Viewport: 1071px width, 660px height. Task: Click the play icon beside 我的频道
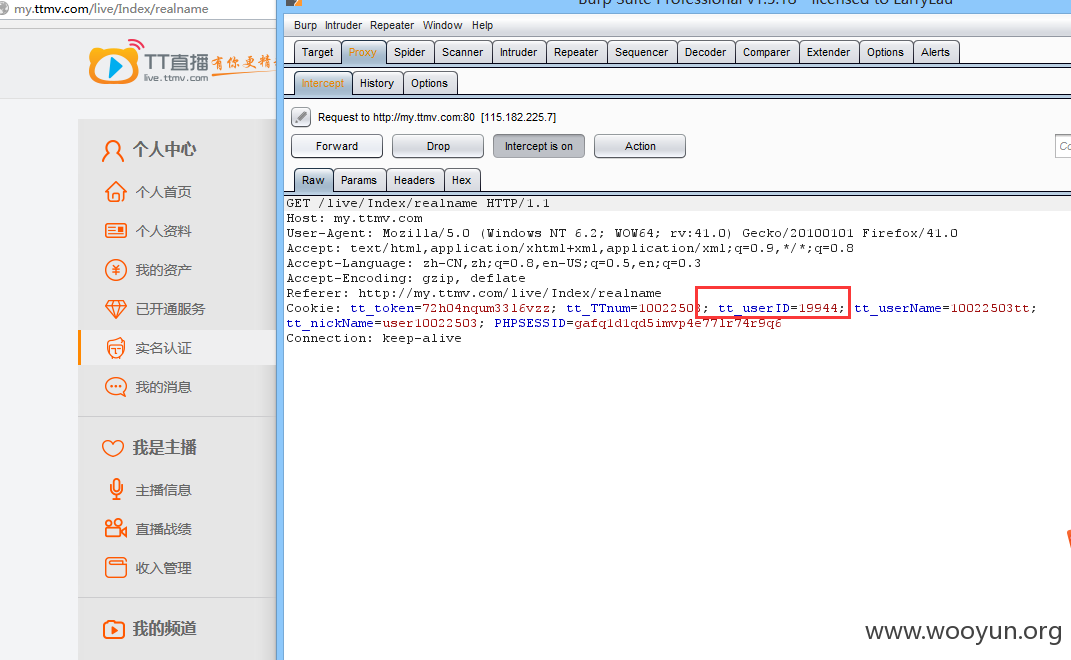point(113,629)
